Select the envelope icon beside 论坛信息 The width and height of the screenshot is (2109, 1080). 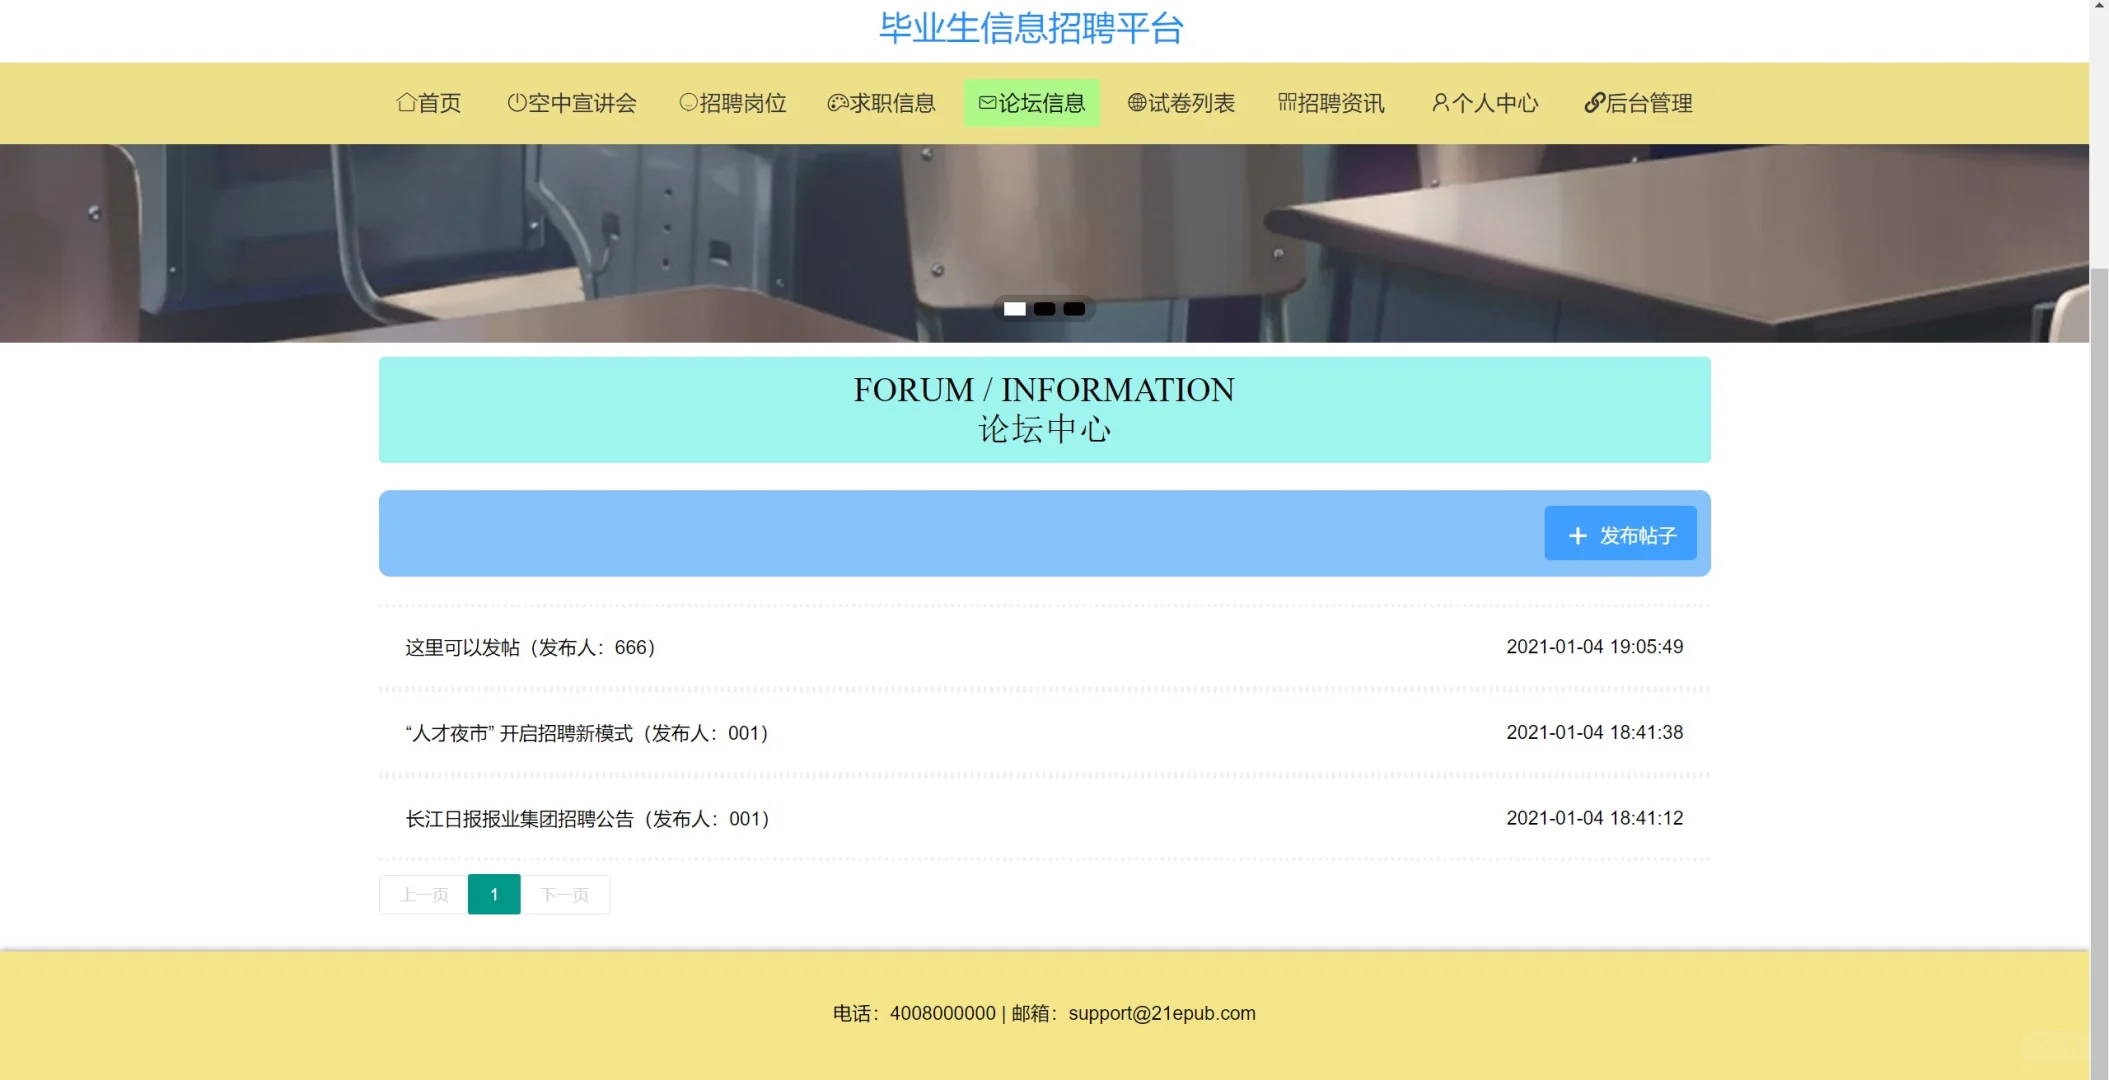click(x=986, y=103)
